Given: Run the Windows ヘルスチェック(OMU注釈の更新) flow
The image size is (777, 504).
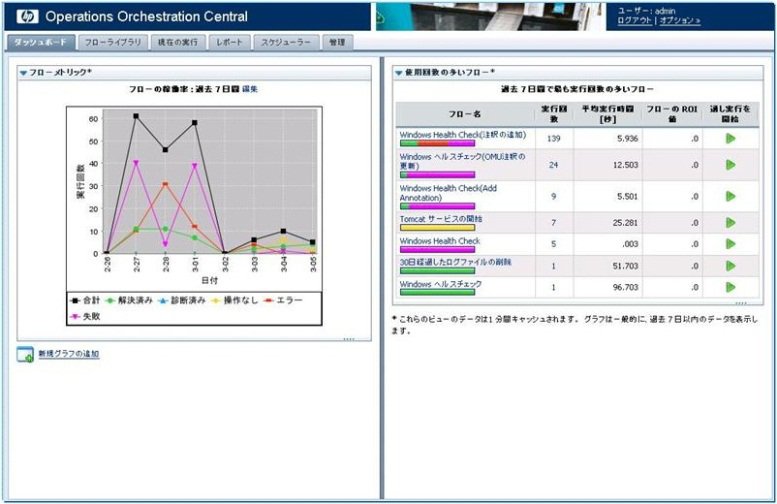Looking at the screenshot, I should [730, 165].
